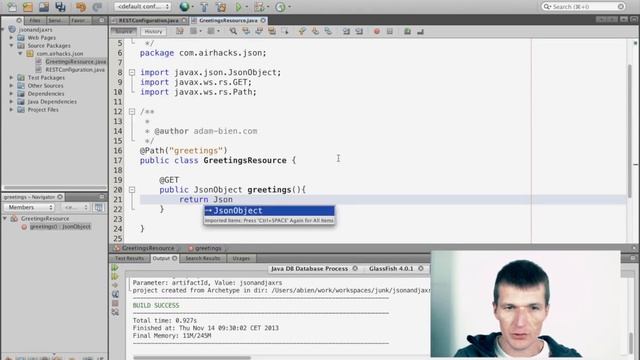This screenshot has width=640, height=360.
Task: Click the New File icon in main toolbar
Action: pyautogui.click(x=12, y=7)
